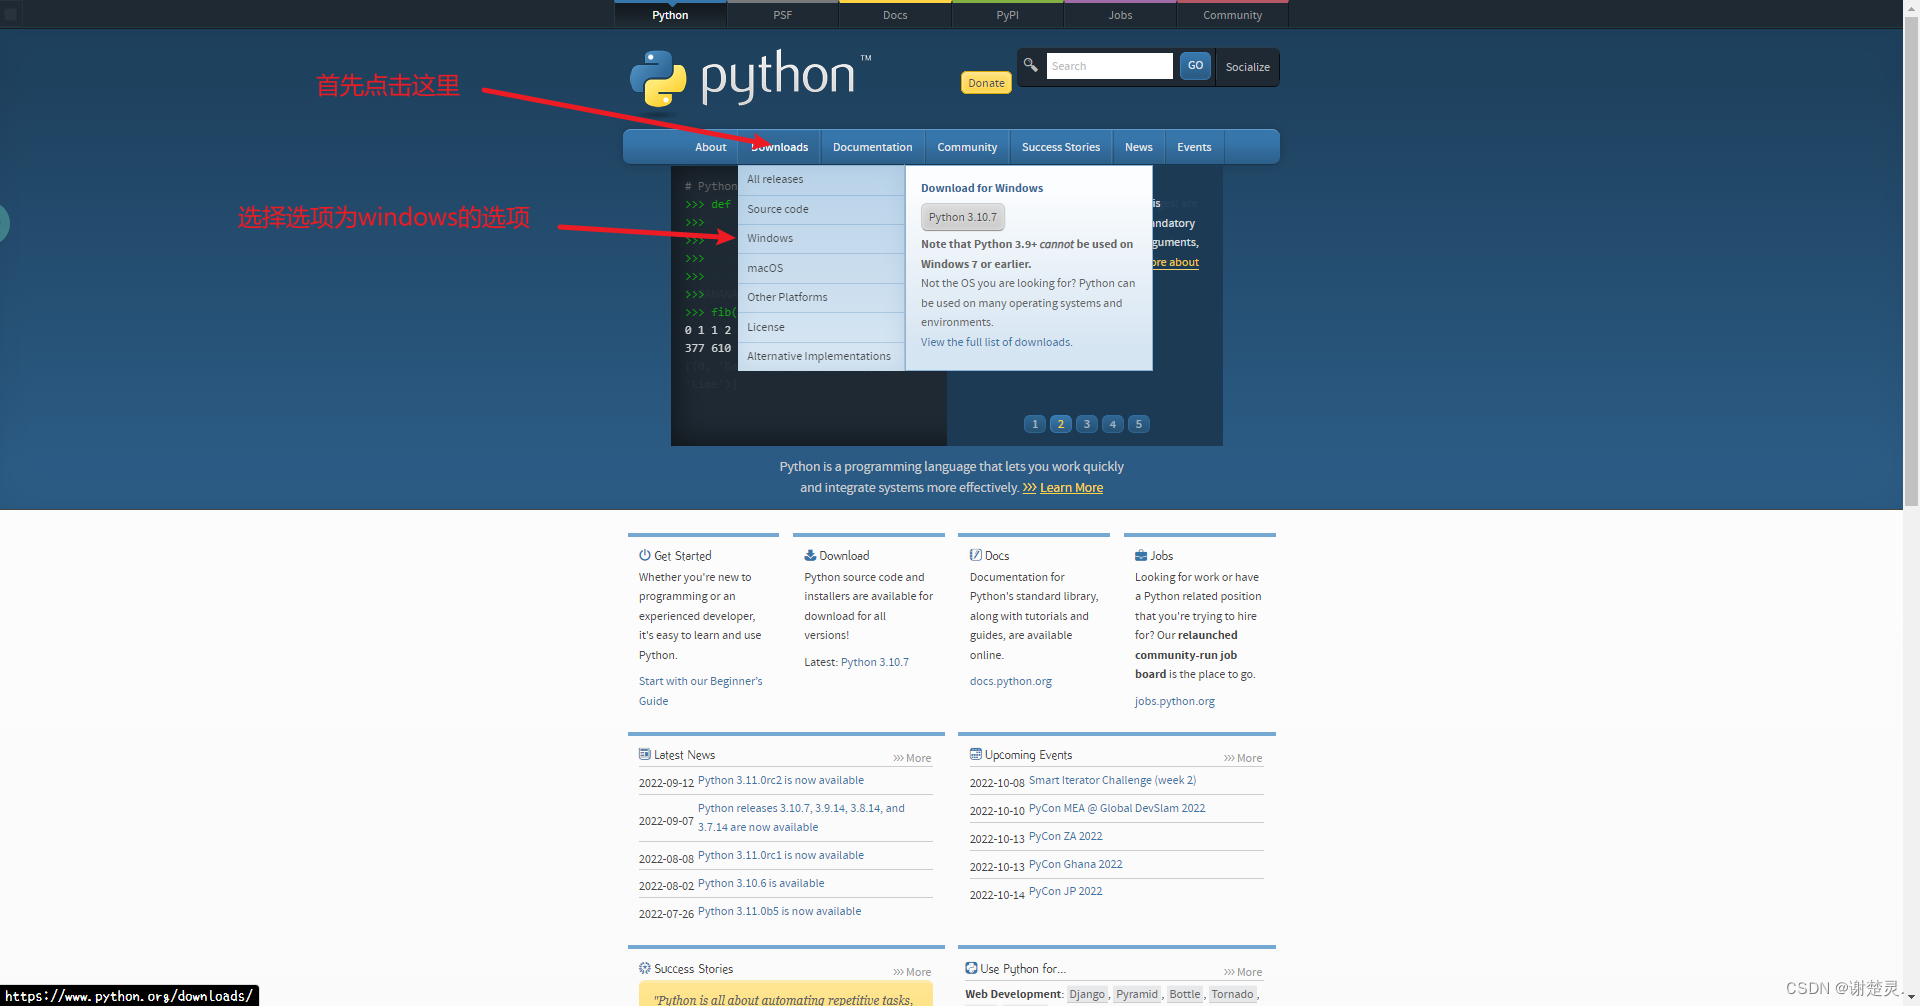Open the About navigation menu
The width and height of the screenshot is (1920, 1006).
tap(710, 147)
